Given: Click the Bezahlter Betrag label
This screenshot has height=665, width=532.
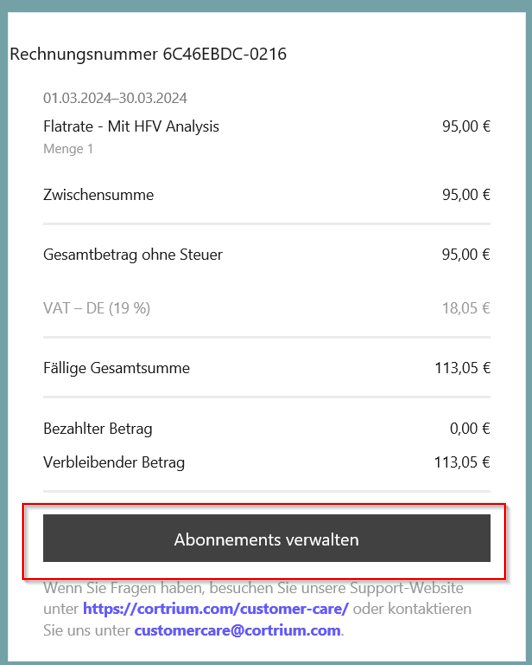Looking at the screenshot, I should (98, 428).
